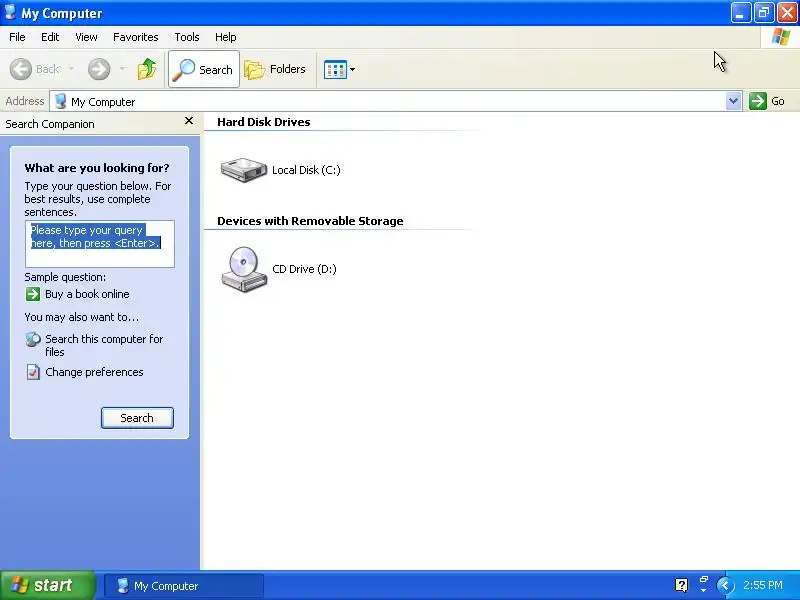Open the View menu

click(86, 37)
